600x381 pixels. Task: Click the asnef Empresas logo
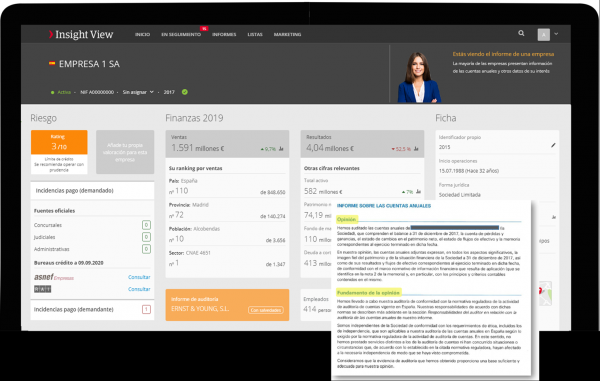(x=54, y=277)
